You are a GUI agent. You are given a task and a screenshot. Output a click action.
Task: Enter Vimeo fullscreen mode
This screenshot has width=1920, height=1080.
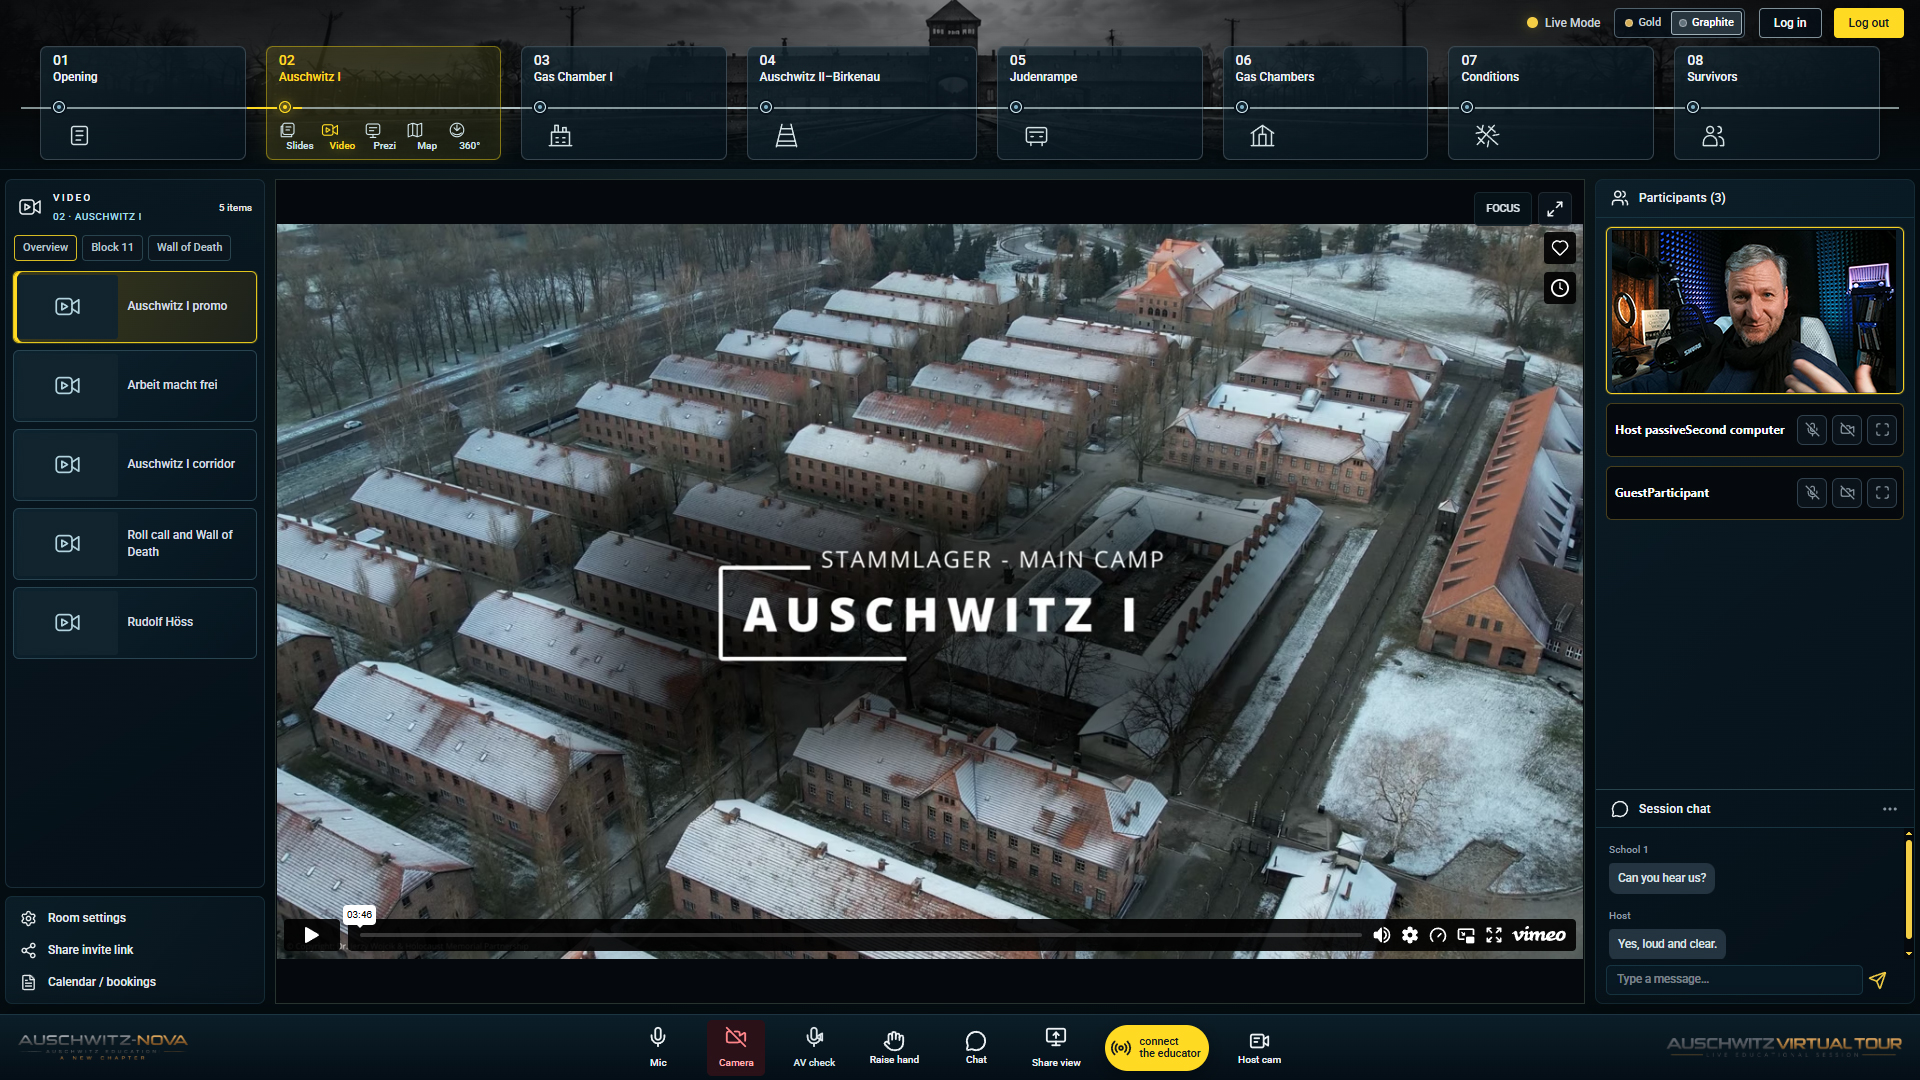pyautogui.click(x=1494, y=935)
